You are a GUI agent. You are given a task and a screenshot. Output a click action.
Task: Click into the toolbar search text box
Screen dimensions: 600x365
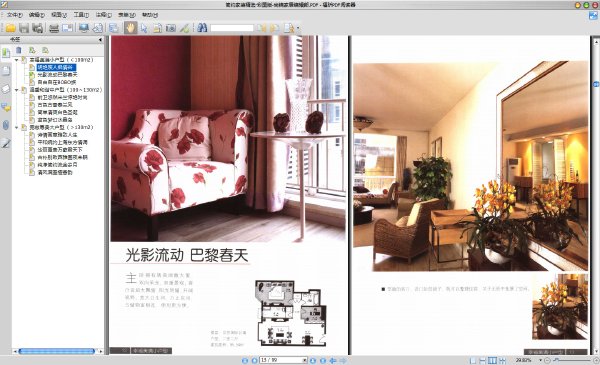232,28
